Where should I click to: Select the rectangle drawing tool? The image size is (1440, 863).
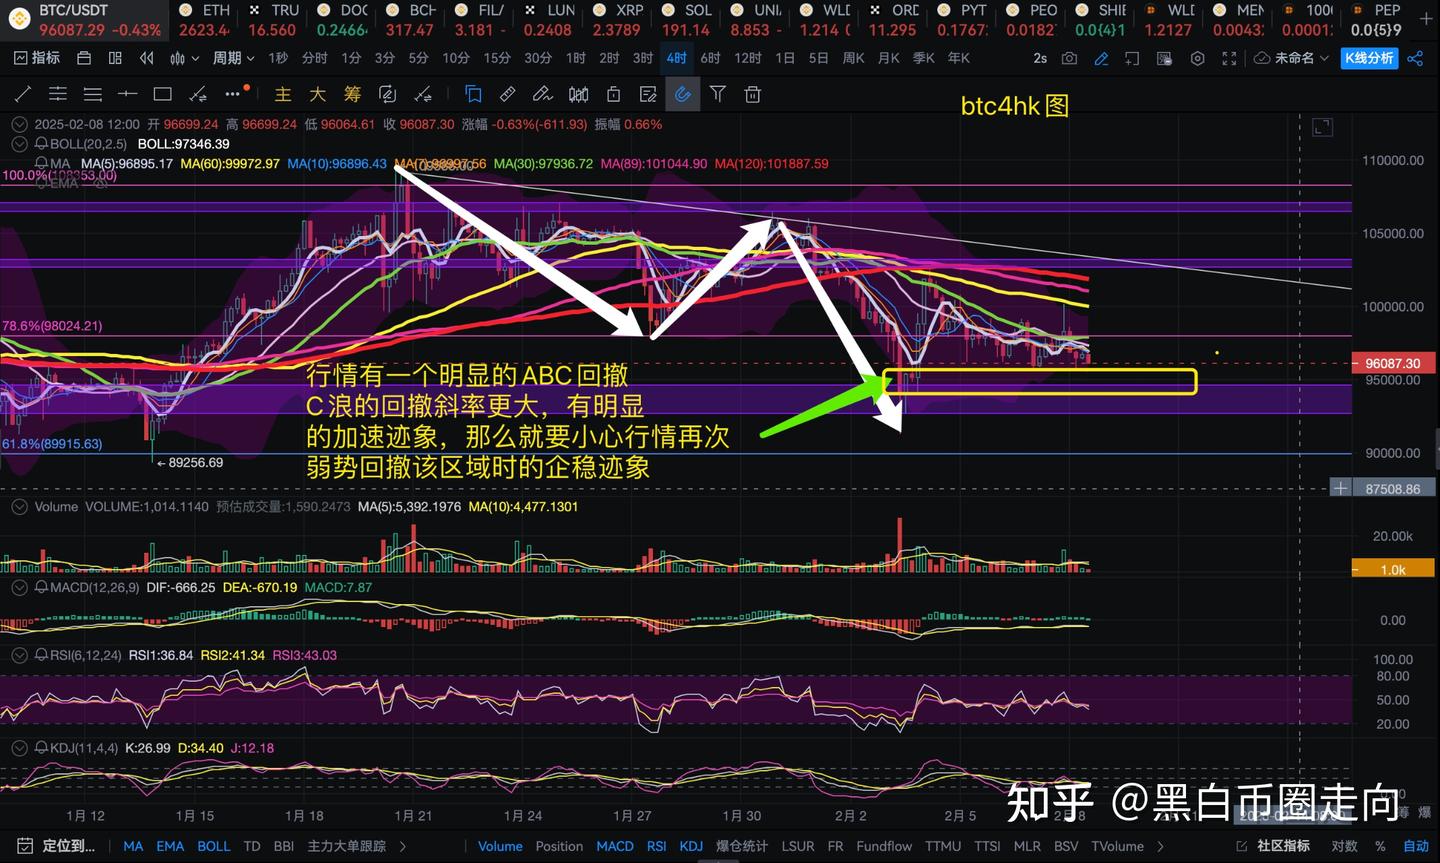(x=162, y=94)
